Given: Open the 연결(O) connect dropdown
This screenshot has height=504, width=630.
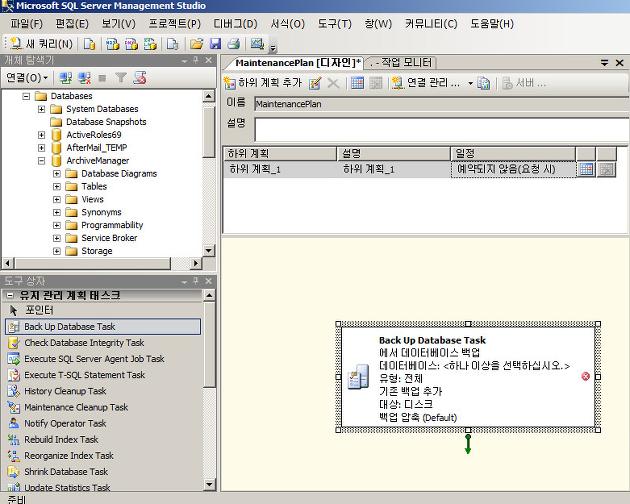Looking at the screenshot, I should (27, 77).
